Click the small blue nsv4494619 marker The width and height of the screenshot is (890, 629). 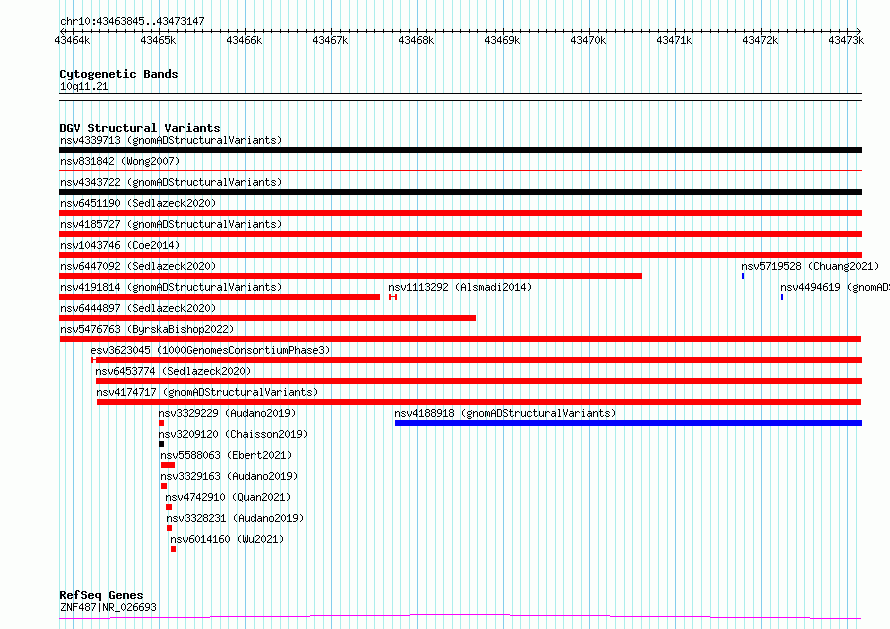pos(782,297)
